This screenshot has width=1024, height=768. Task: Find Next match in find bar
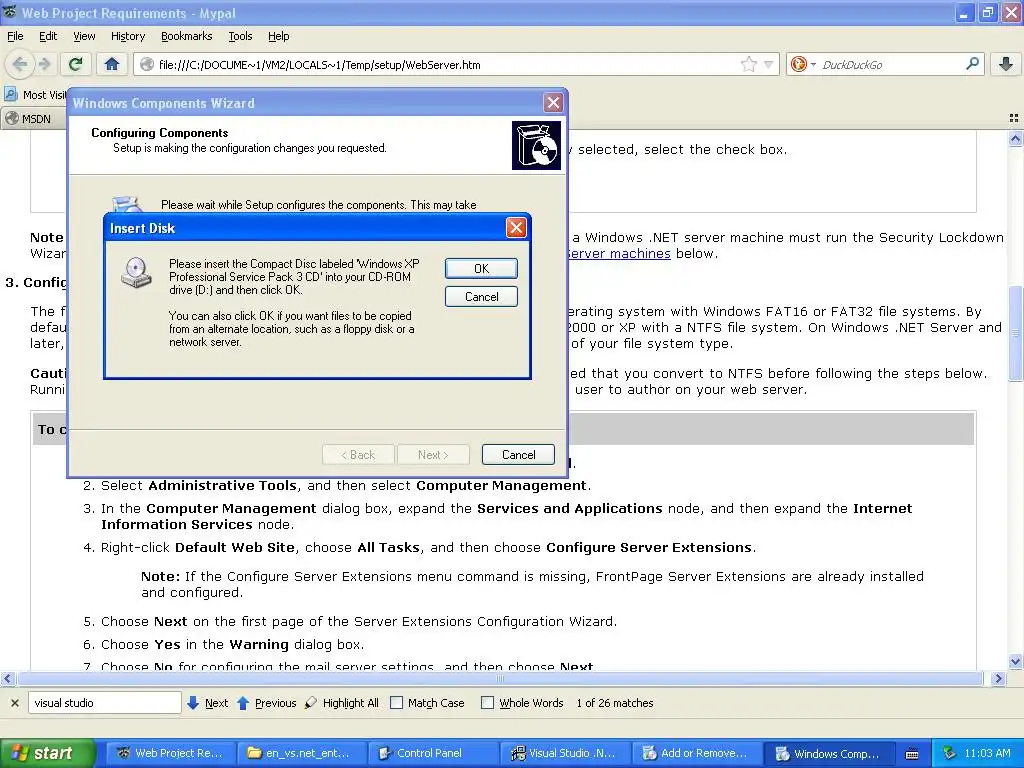point(208,703)
